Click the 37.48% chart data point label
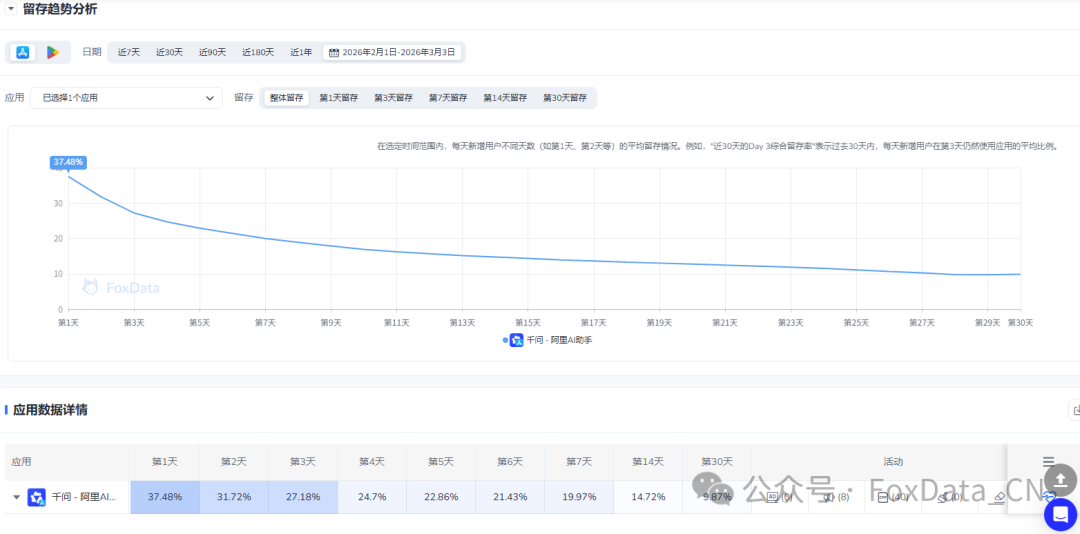 (x=68, y=162)
